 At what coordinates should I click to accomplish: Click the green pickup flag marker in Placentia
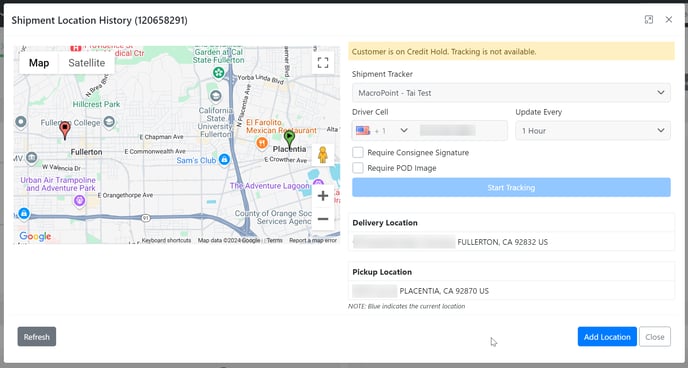[289, 139]
